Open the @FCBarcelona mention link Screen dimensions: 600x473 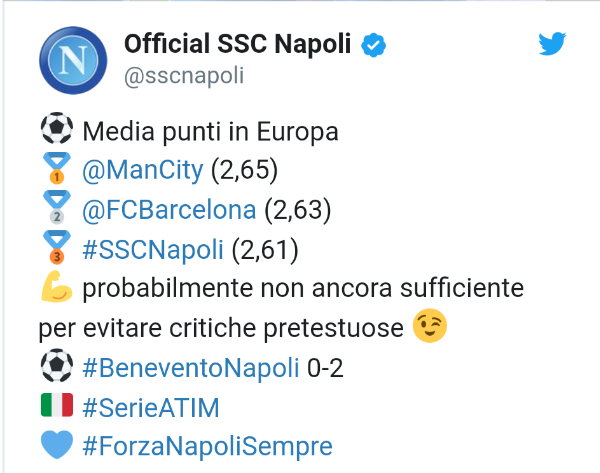pos(172,210)
